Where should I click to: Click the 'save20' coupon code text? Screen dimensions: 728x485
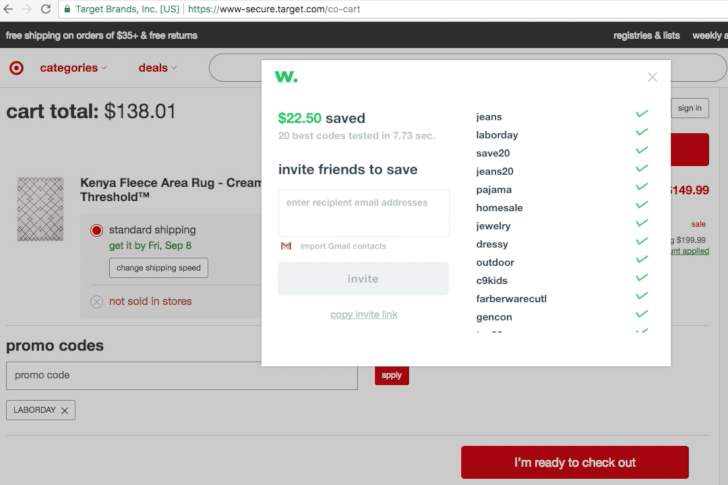tap(493, 153)
